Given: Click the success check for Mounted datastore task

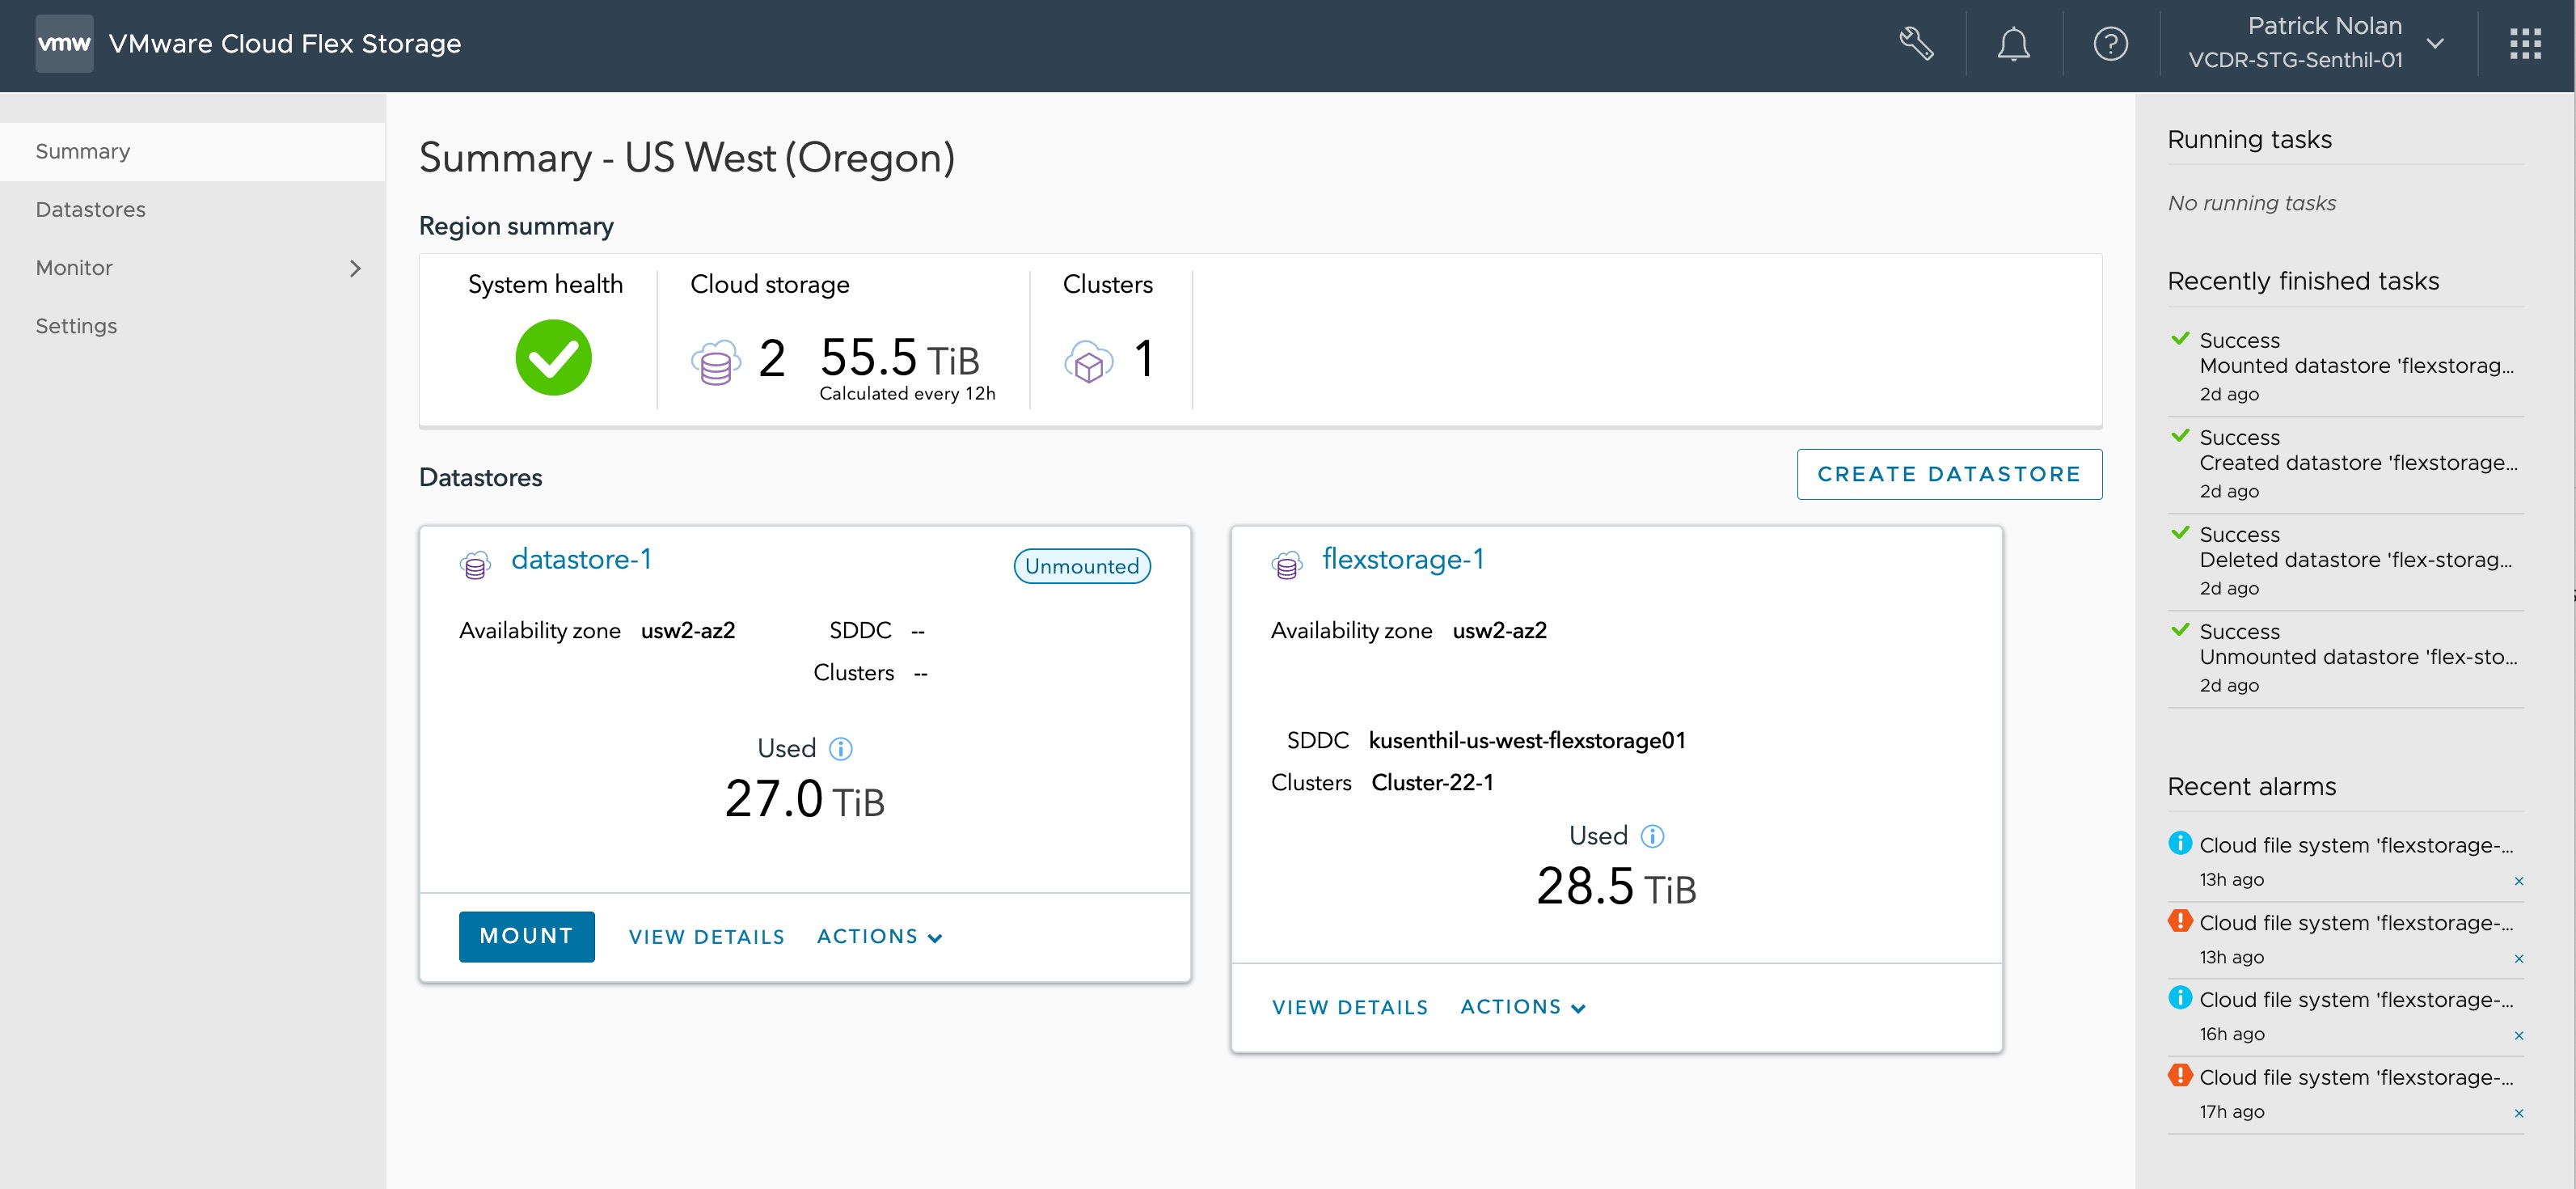Looking at the screenshot, I should [x=2180, y=339].
